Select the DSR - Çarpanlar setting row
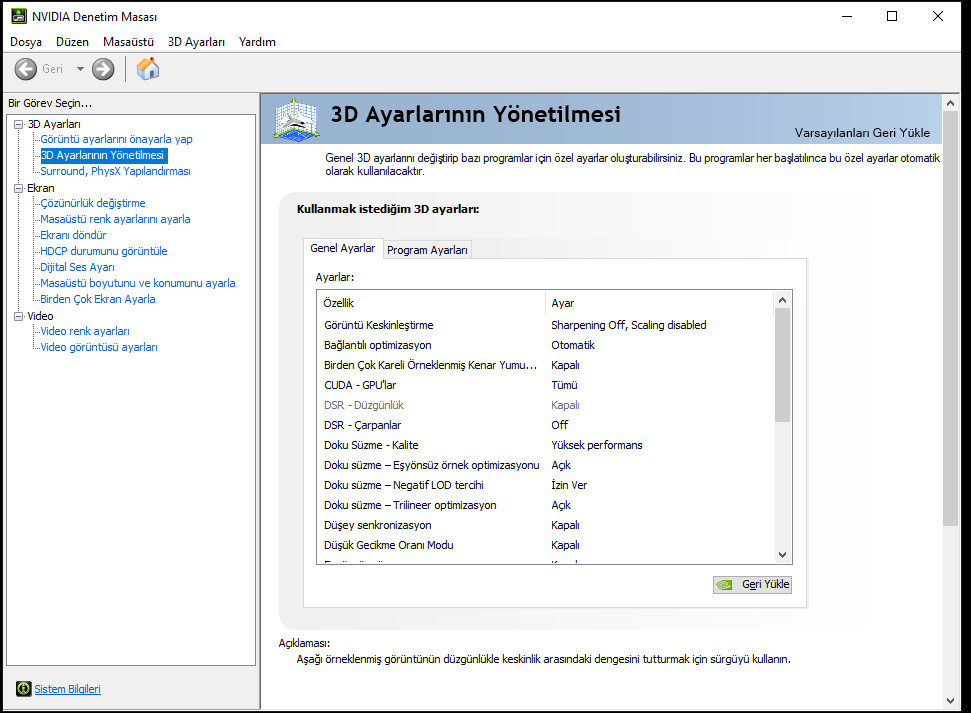 545,425
